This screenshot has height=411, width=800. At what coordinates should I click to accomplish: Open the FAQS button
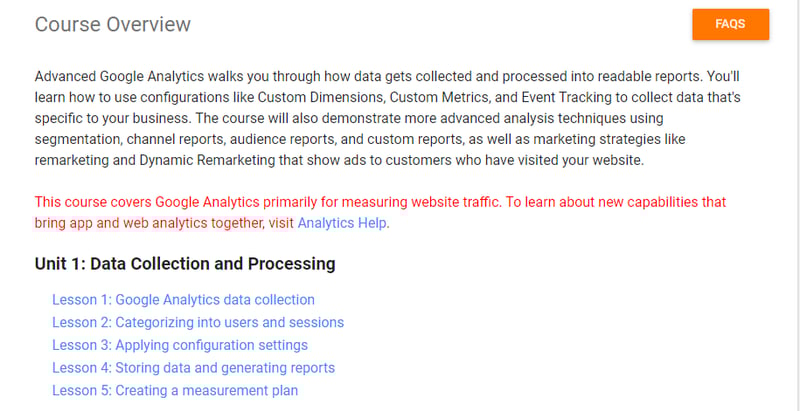[x=730, y=24]
